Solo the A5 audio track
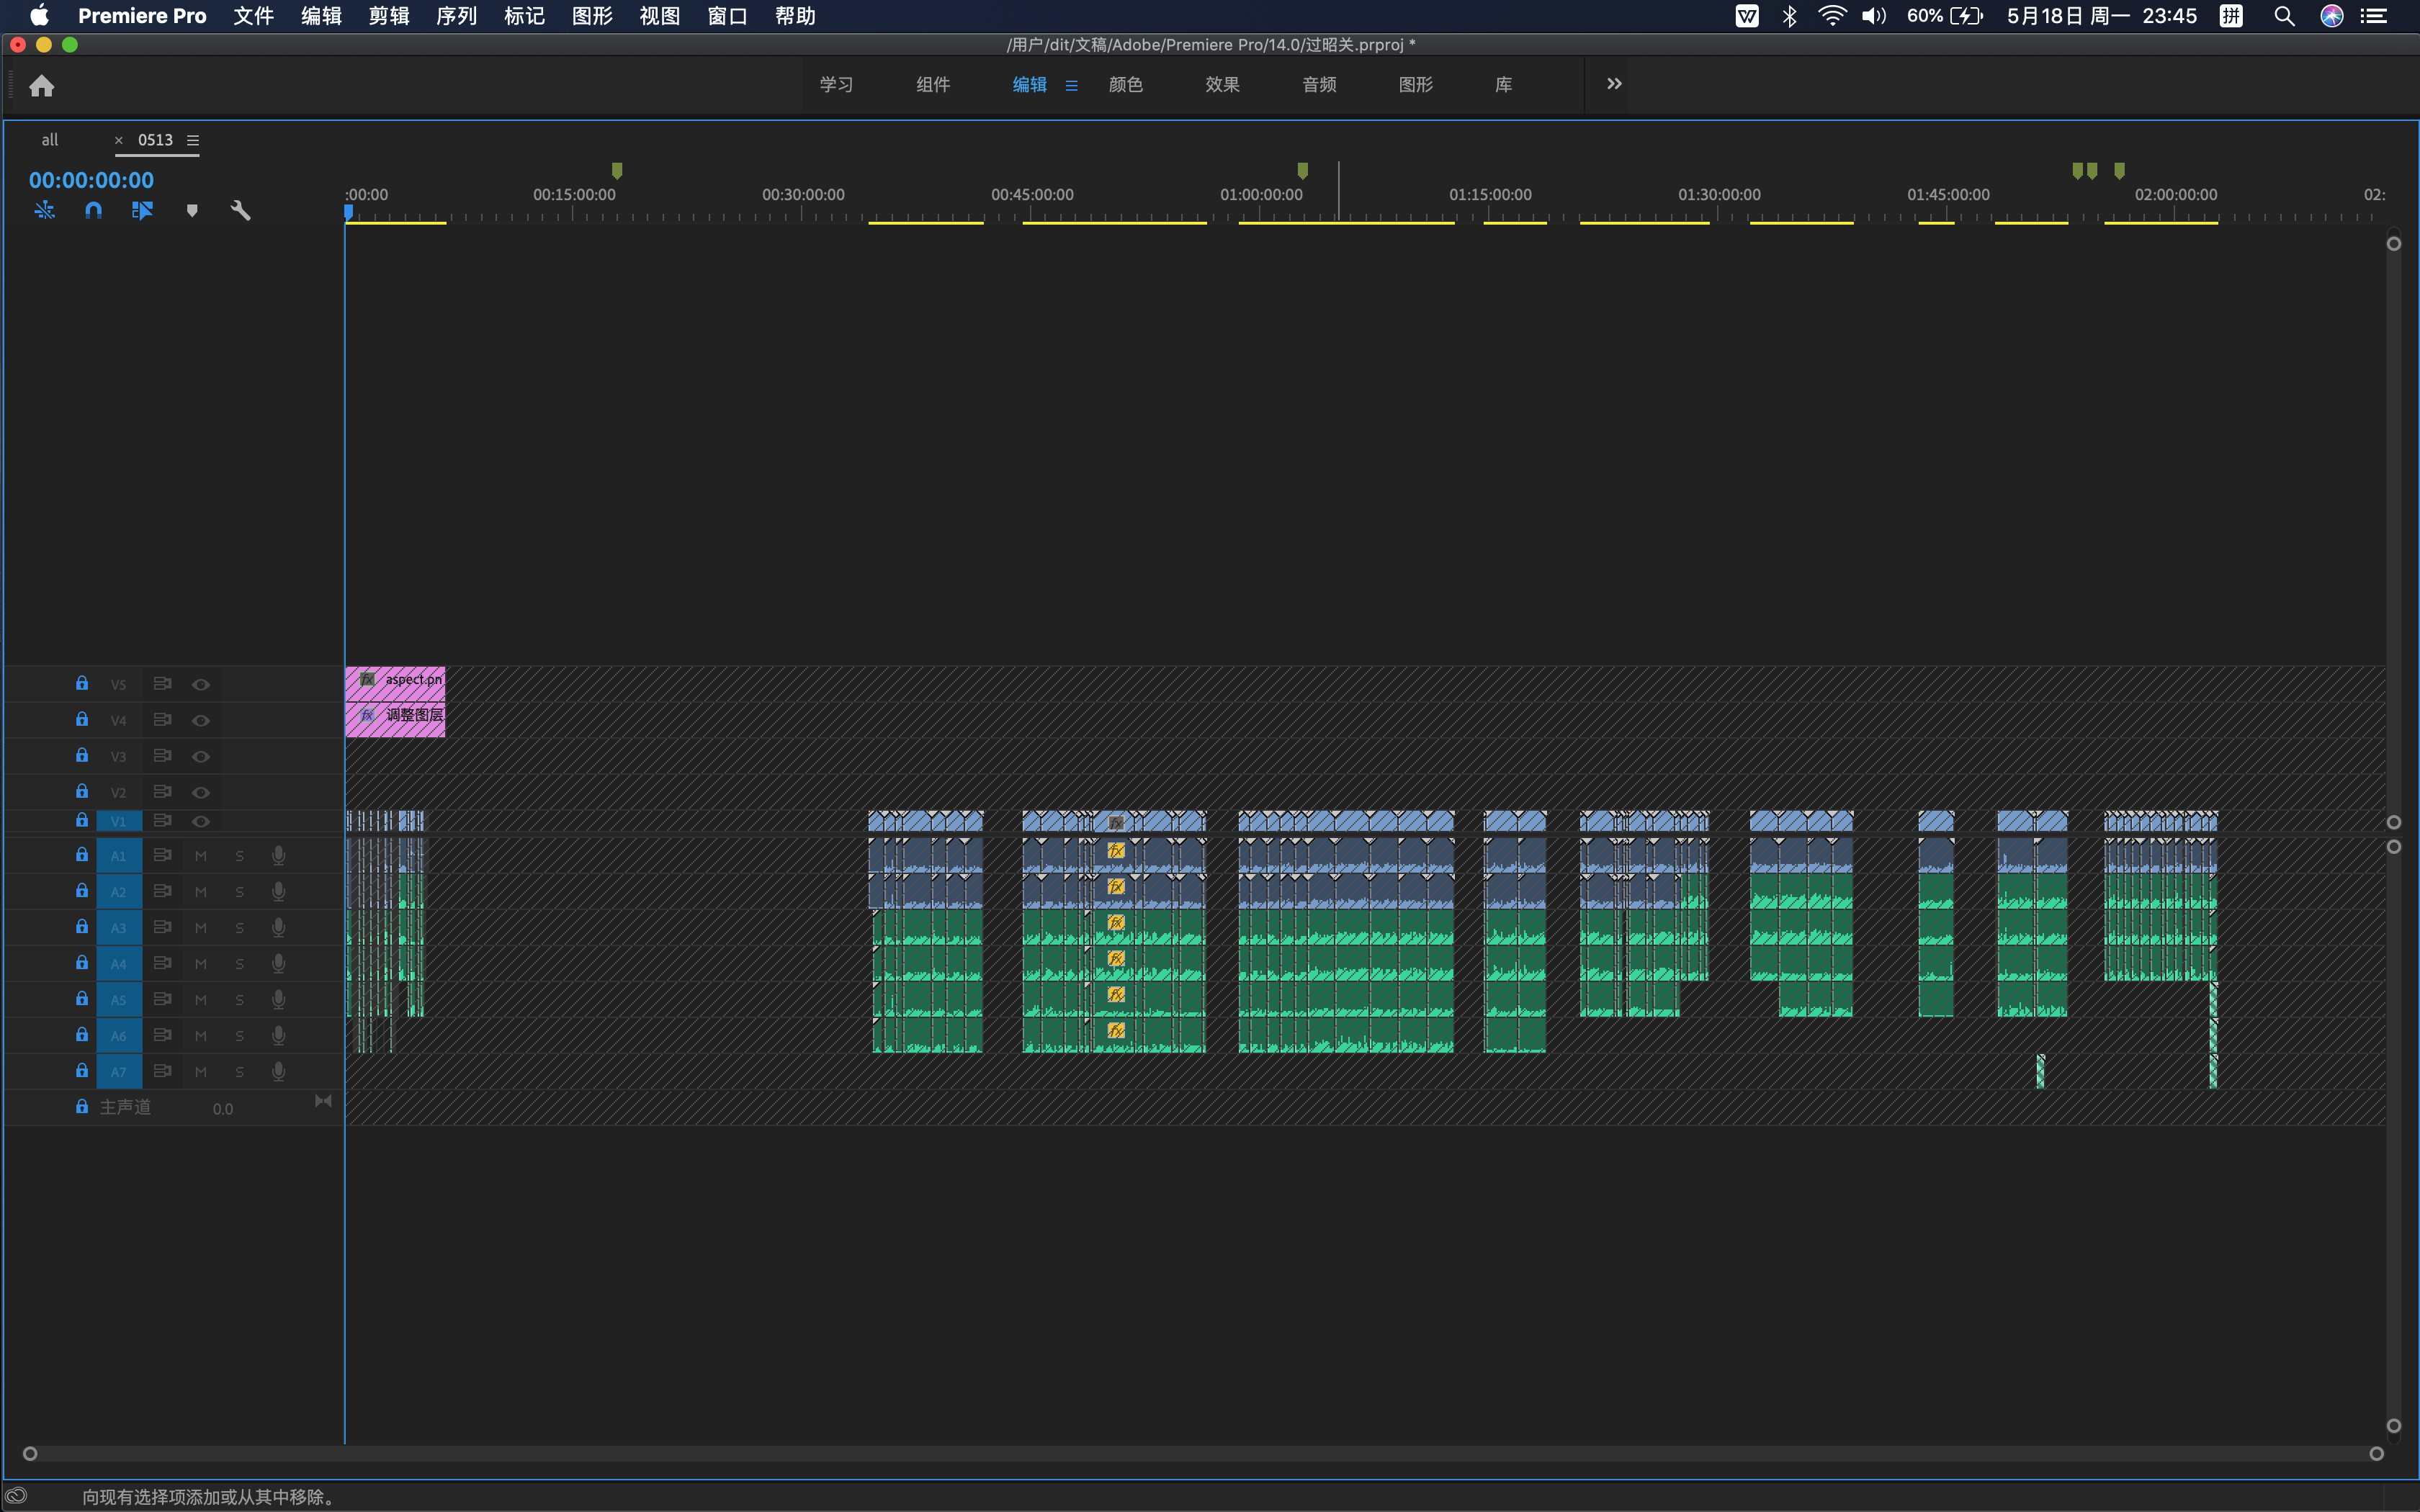Image resolution: width=2420 pixels, height=1512 pixels. click(239, 1000)
